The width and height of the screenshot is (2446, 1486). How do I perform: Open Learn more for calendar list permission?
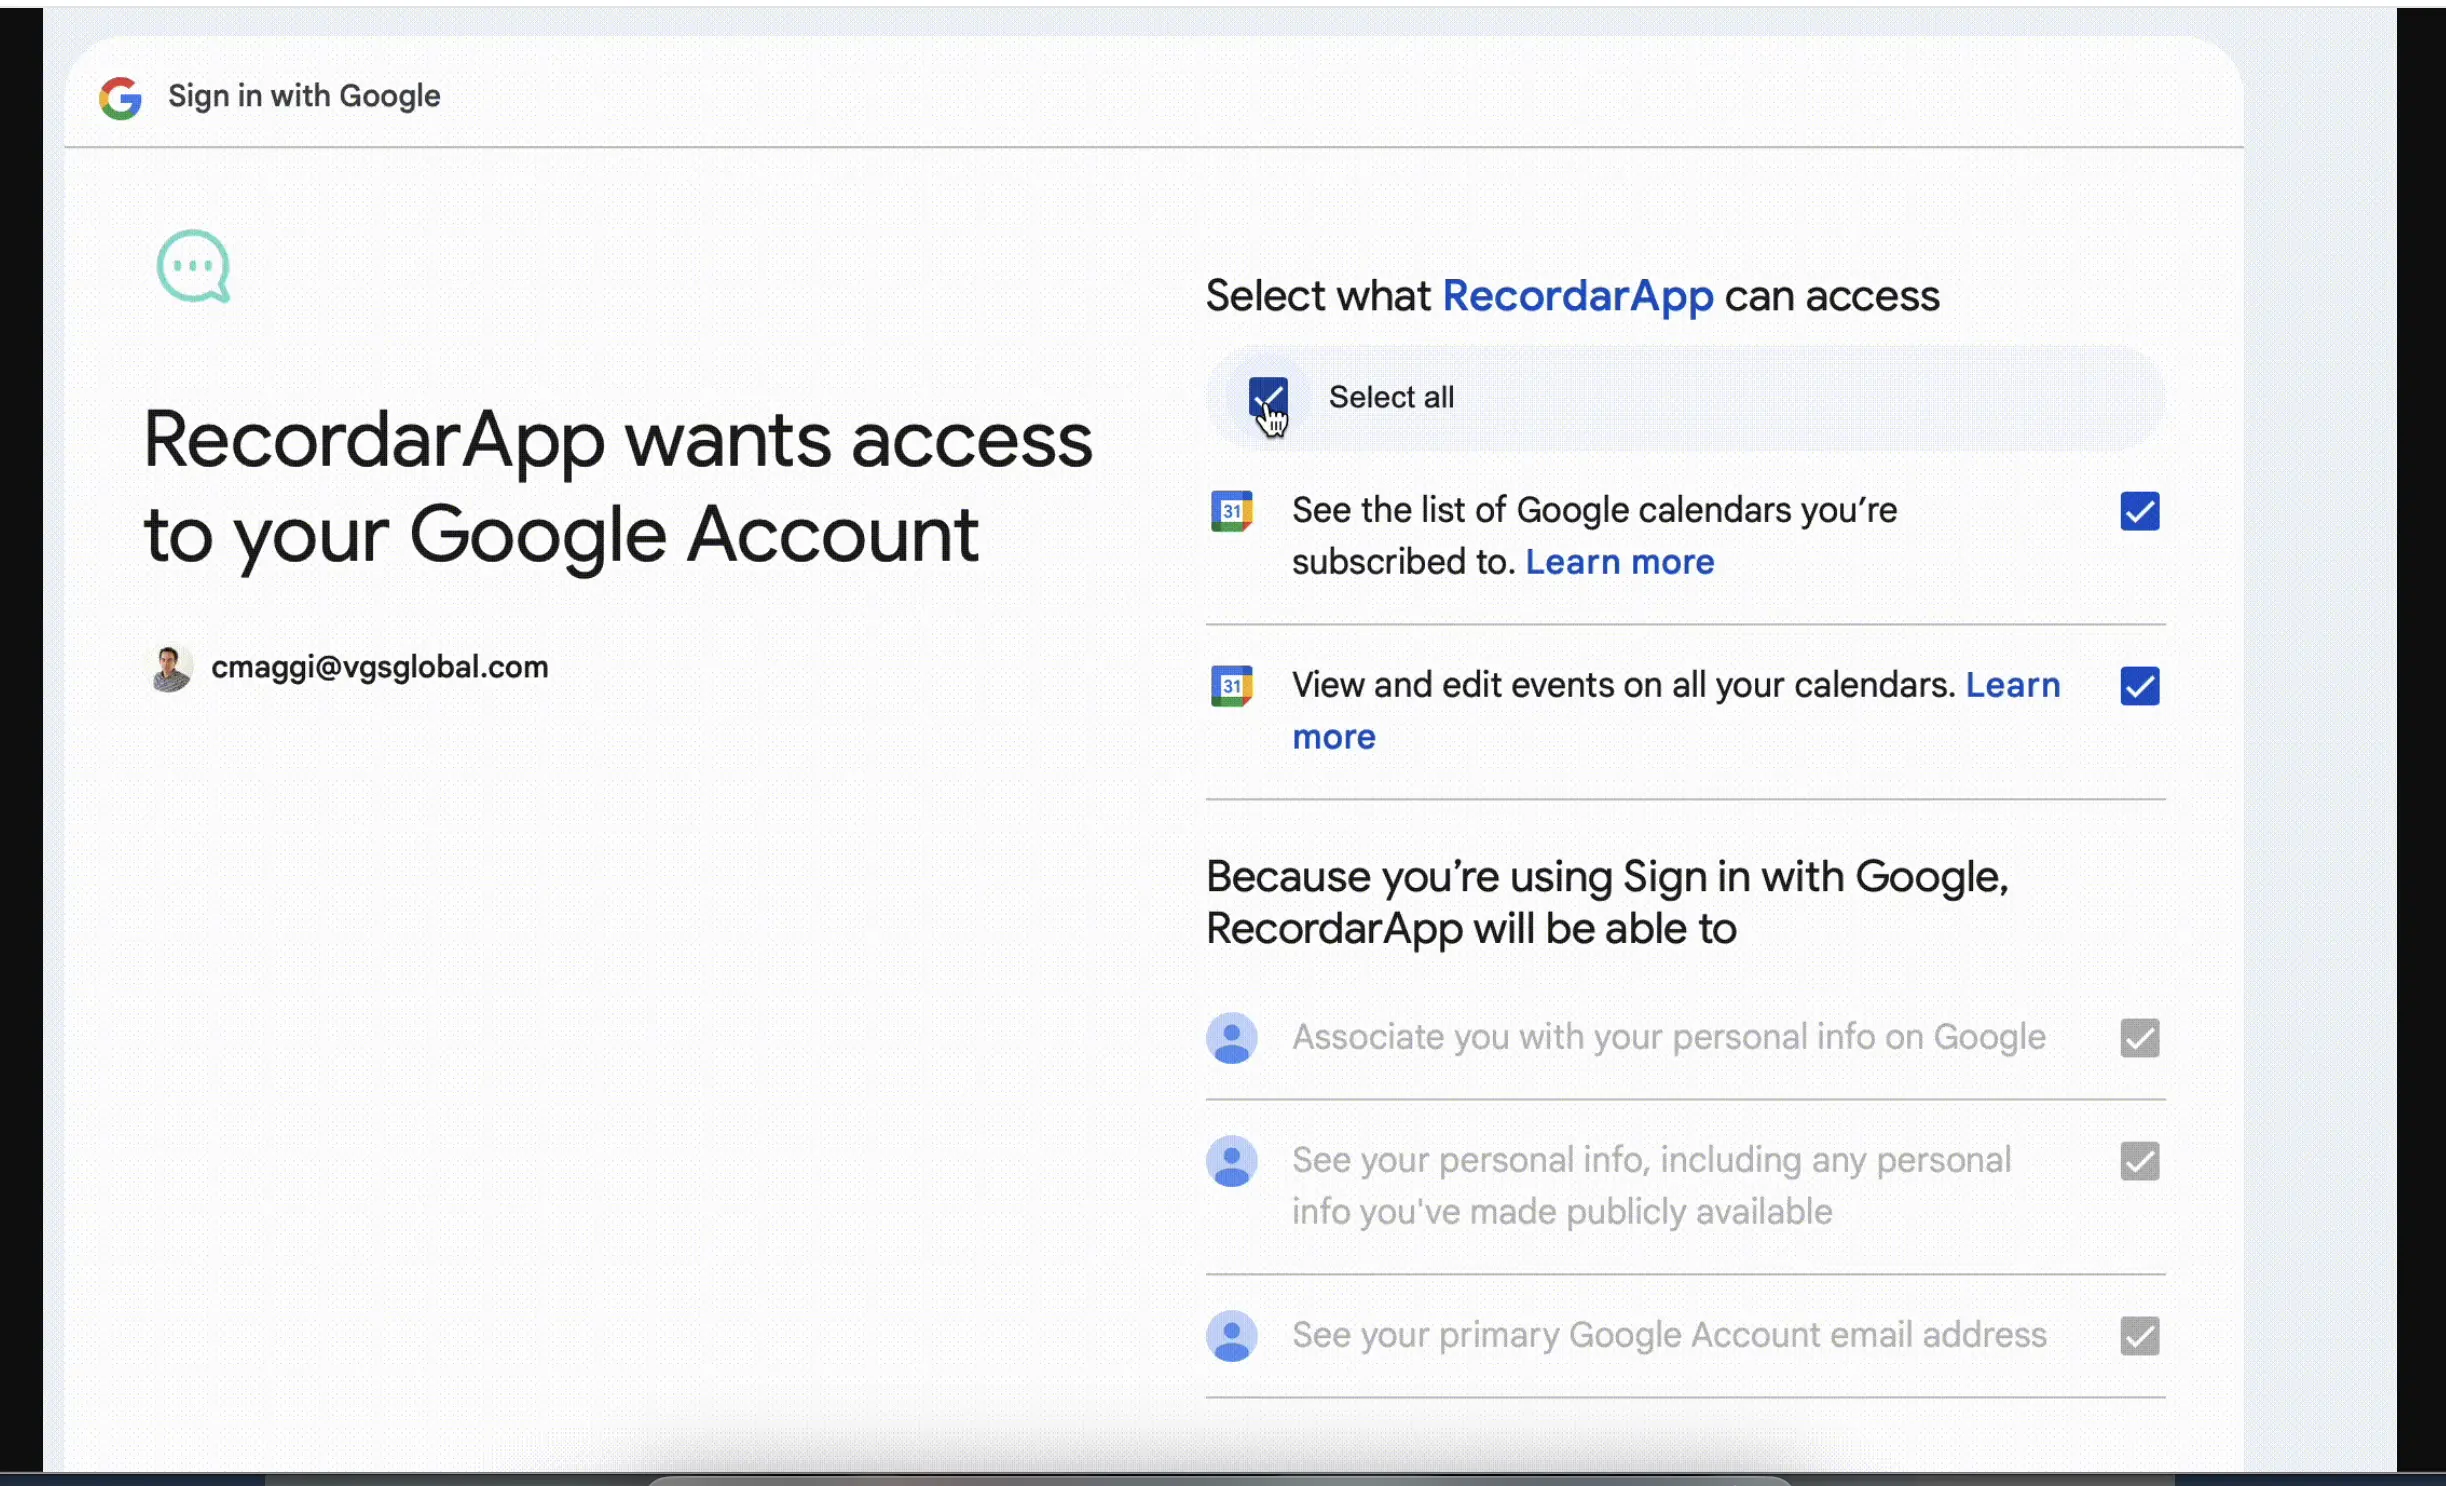(x=1619, y=562)
